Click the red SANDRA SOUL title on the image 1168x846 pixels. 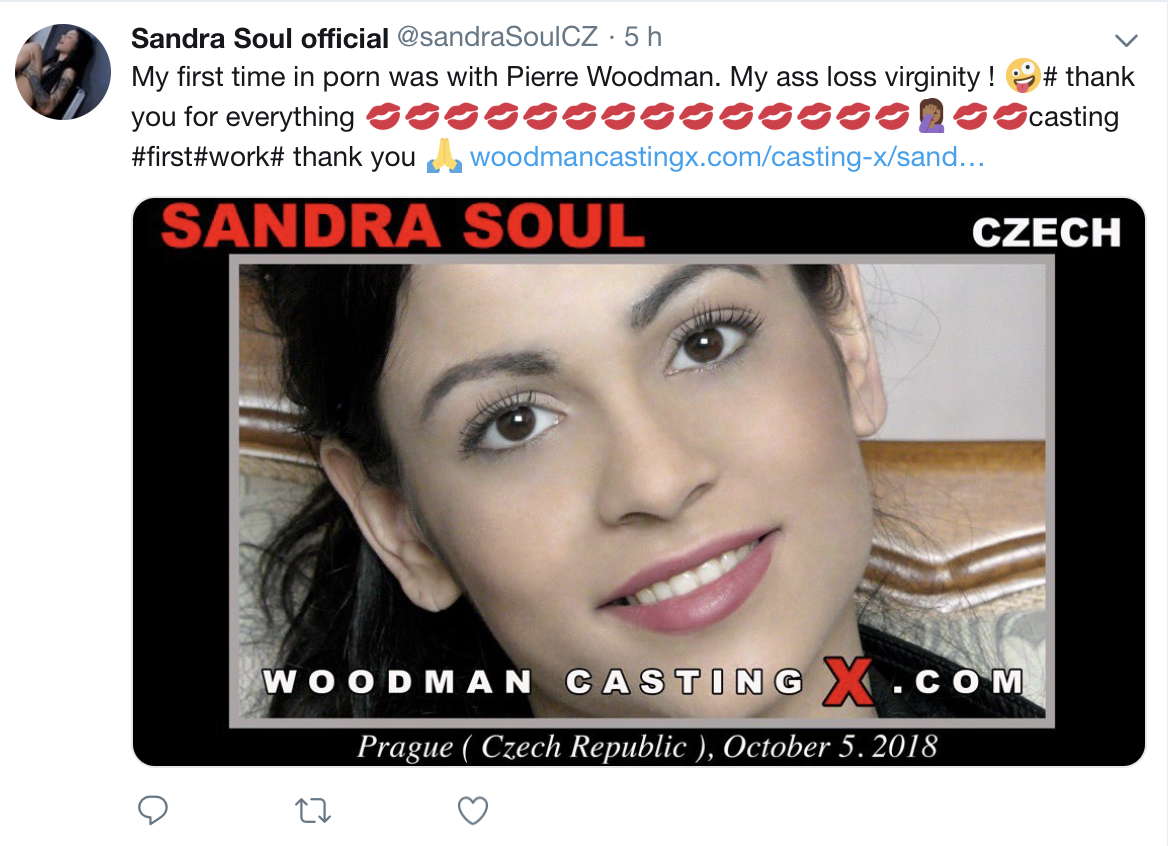pos(403,227)
